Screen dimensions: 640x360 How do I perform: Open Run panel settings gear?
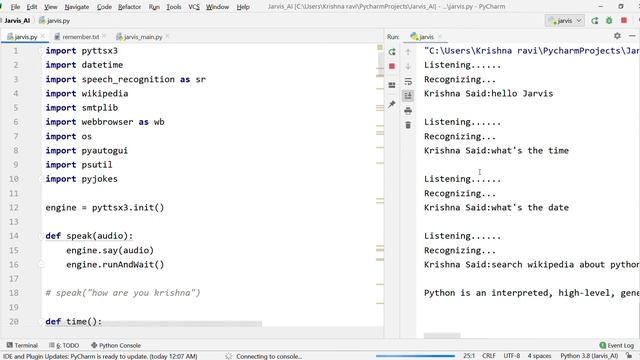[617, 36]
